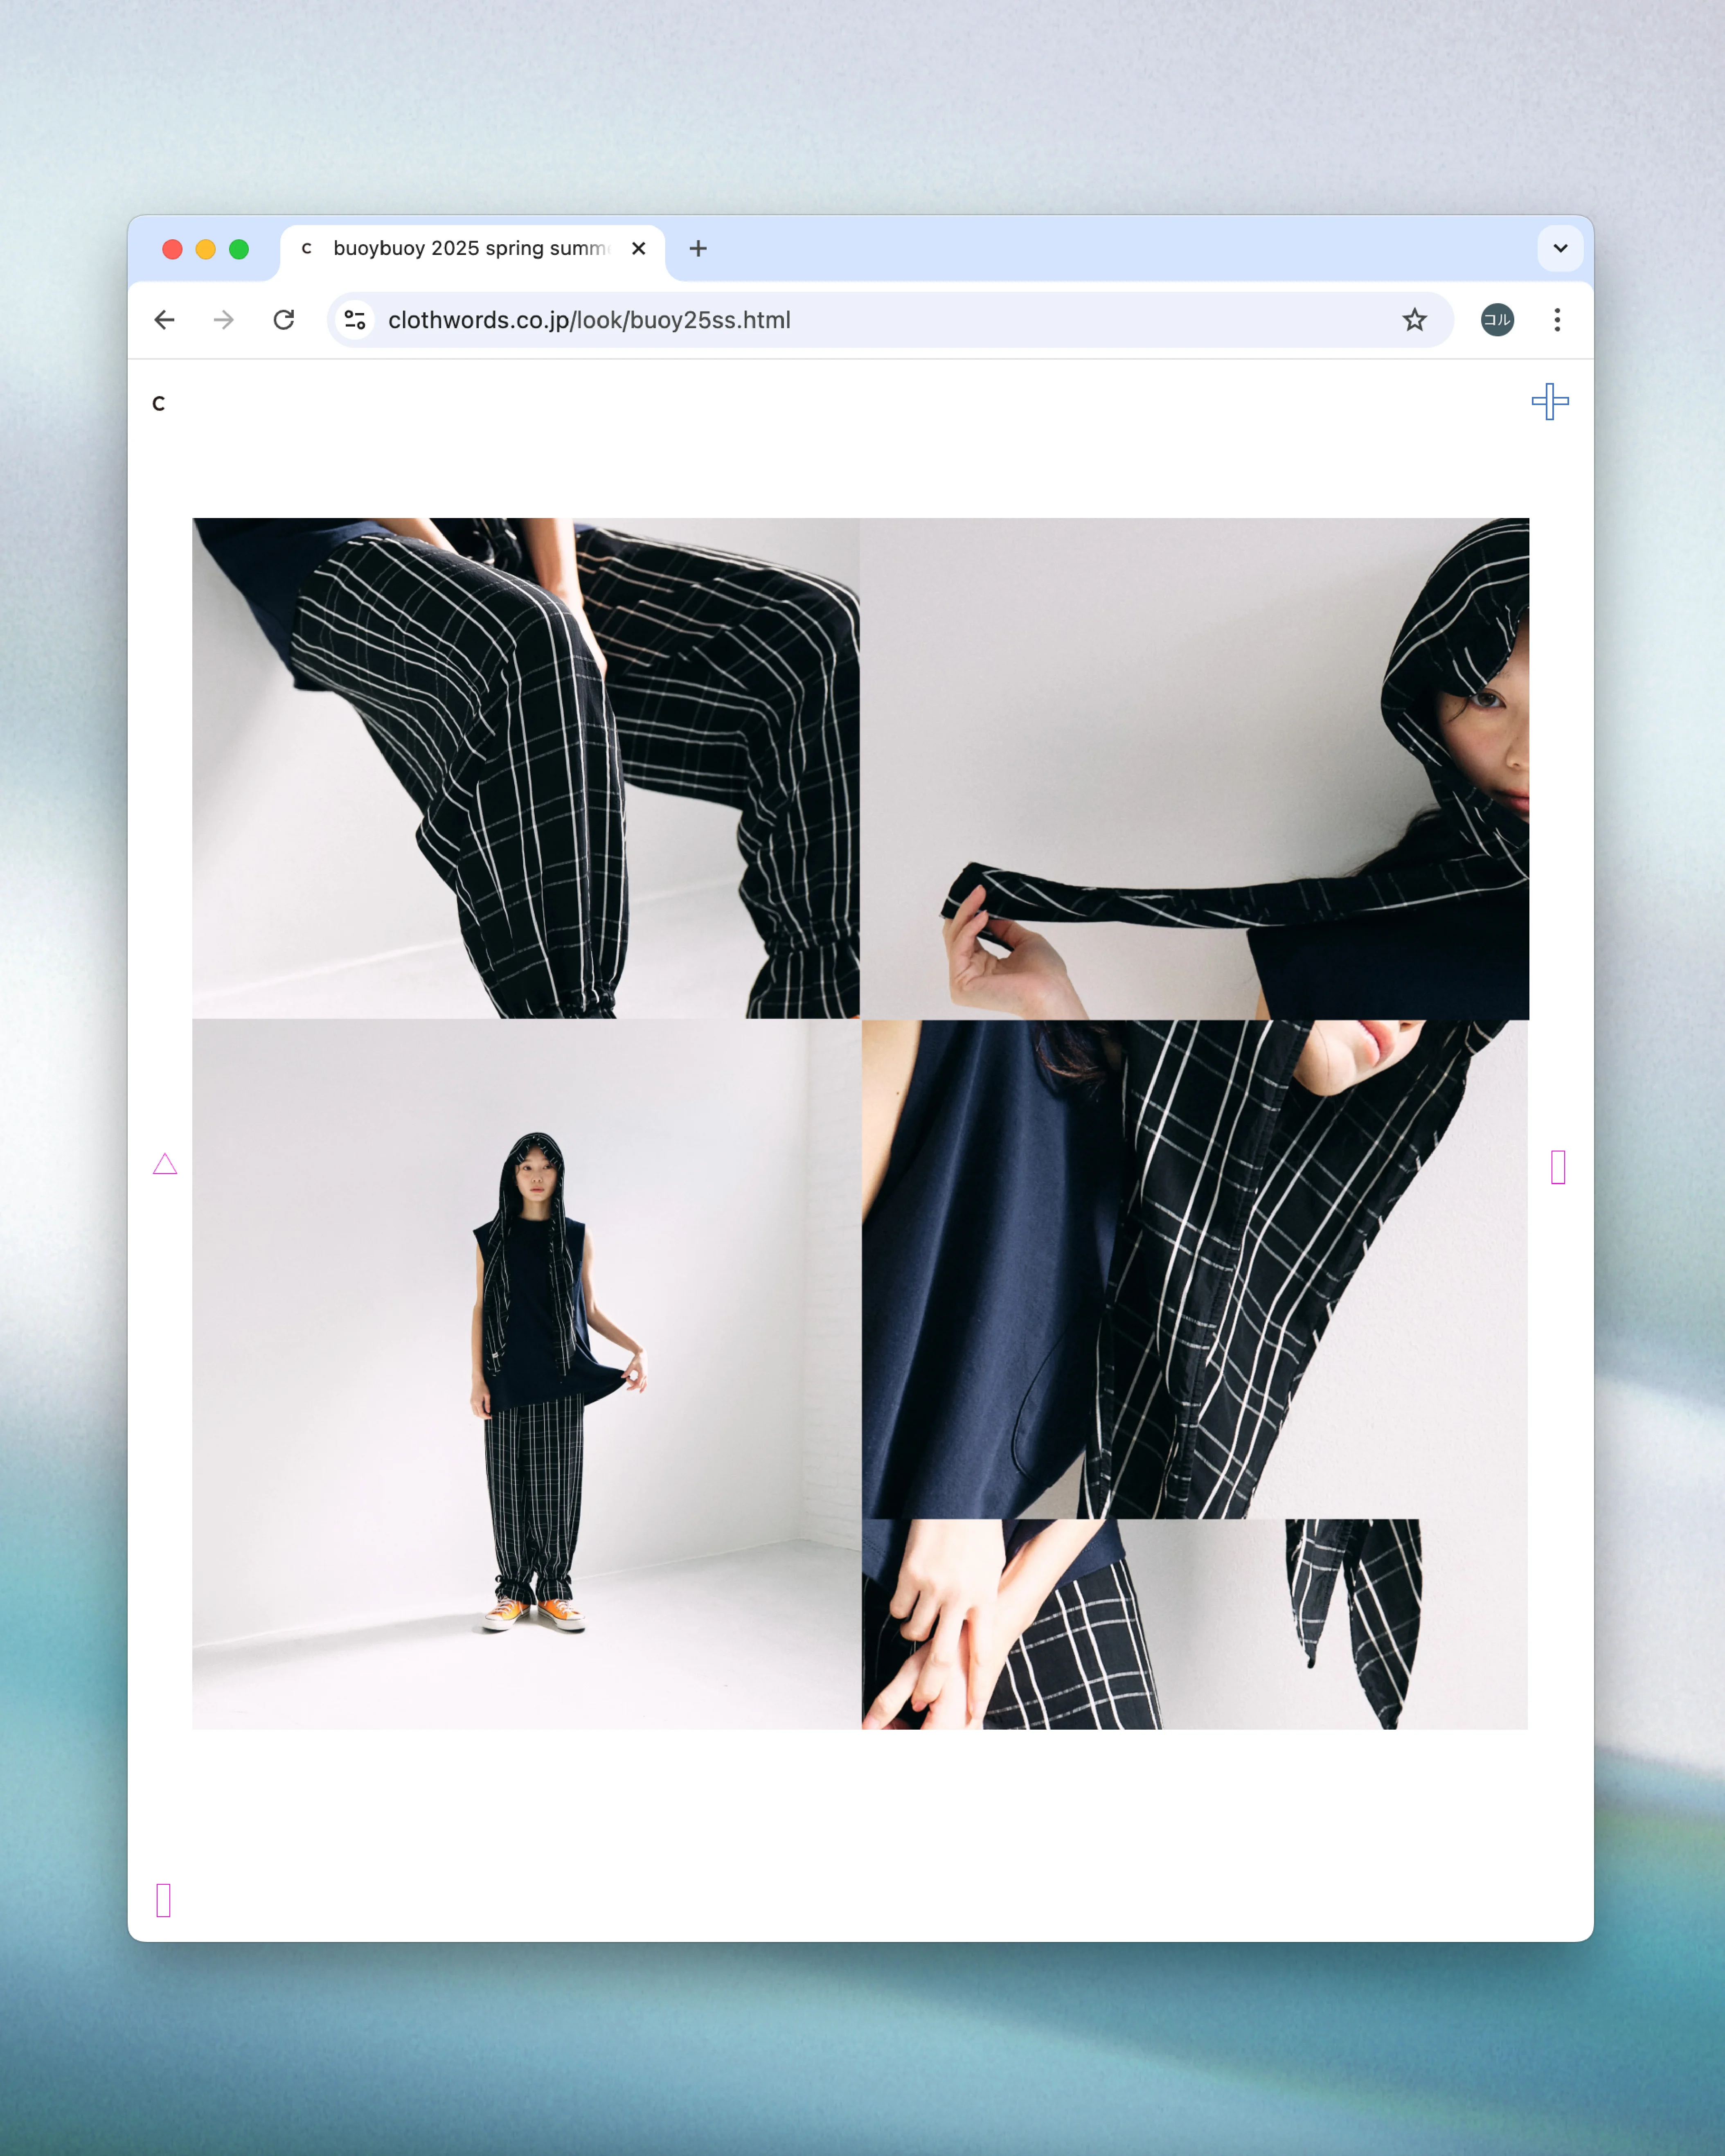The width and height of the screenshot is (1725, 2156).
Task: Open Chrome three-dot menu
Action: pyautogui.click(x=1557, y=320)
